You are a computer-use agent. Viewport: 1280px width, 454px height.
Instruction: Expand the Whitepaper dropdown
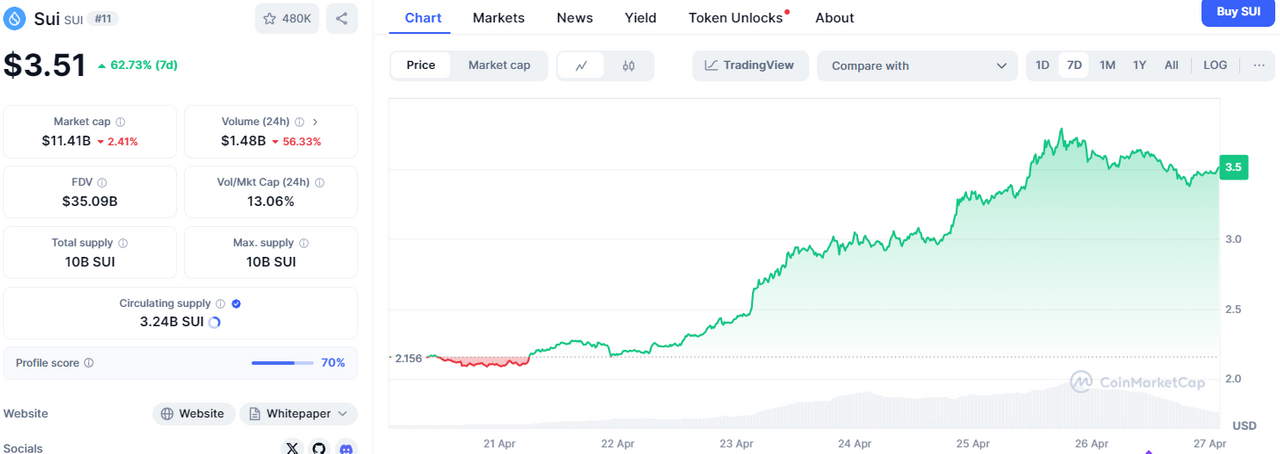298,413
